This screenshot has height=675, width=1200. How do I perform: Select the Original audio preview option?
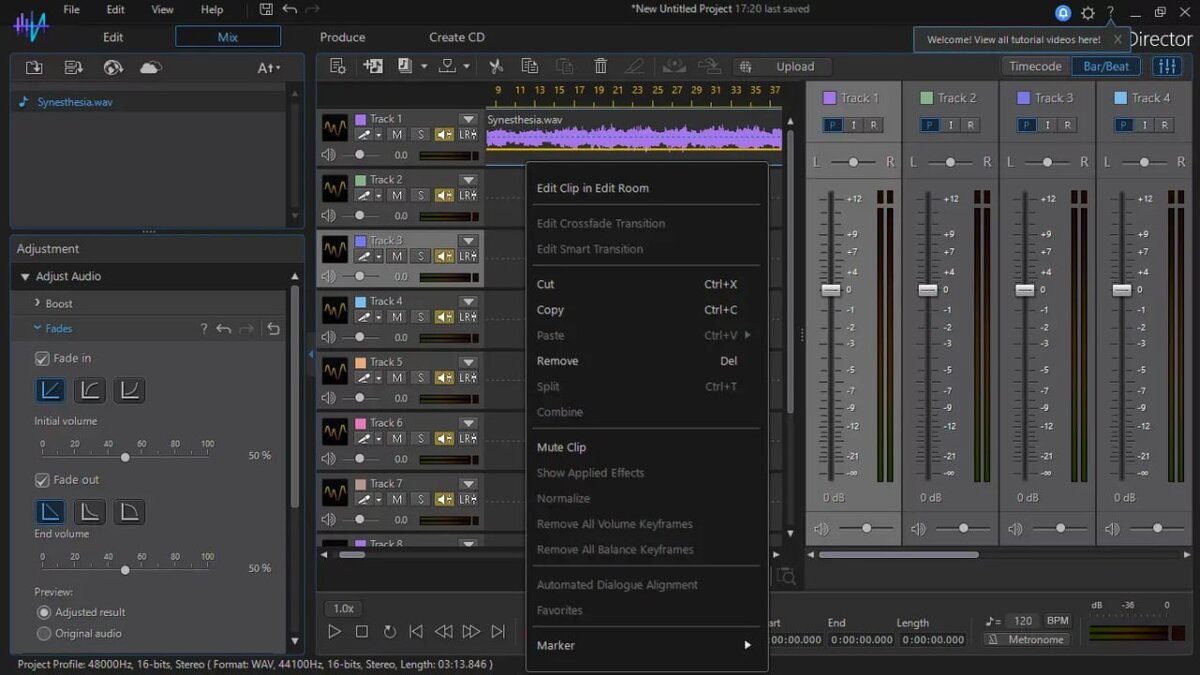(43, 633)
